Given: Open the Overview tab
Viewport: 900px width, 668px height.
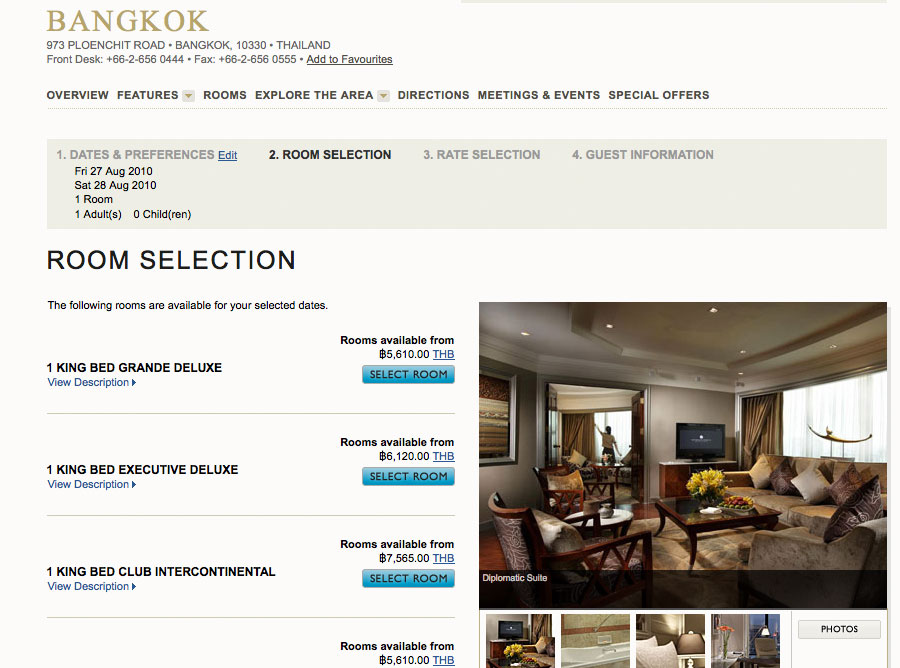Looking at the screenshot, I should [x=77, y=95].
